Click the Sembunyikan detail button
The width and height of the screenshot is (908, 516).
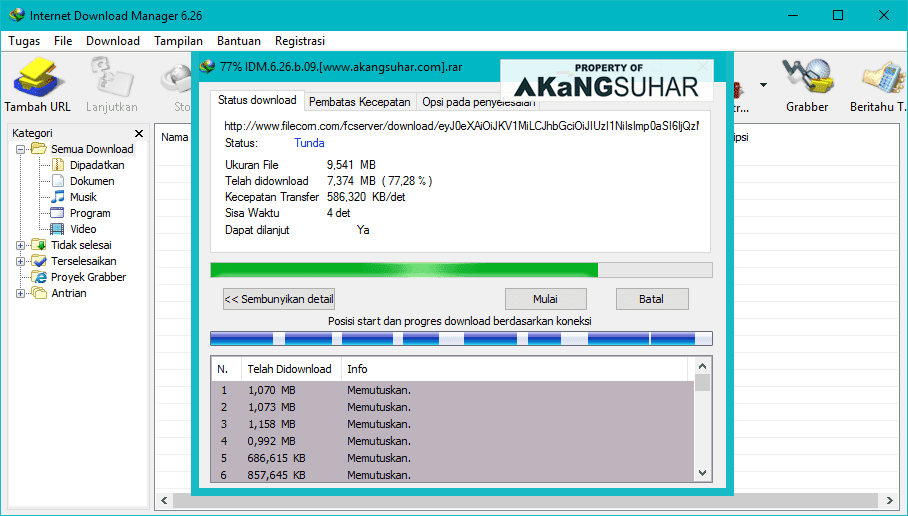[279, 299]
